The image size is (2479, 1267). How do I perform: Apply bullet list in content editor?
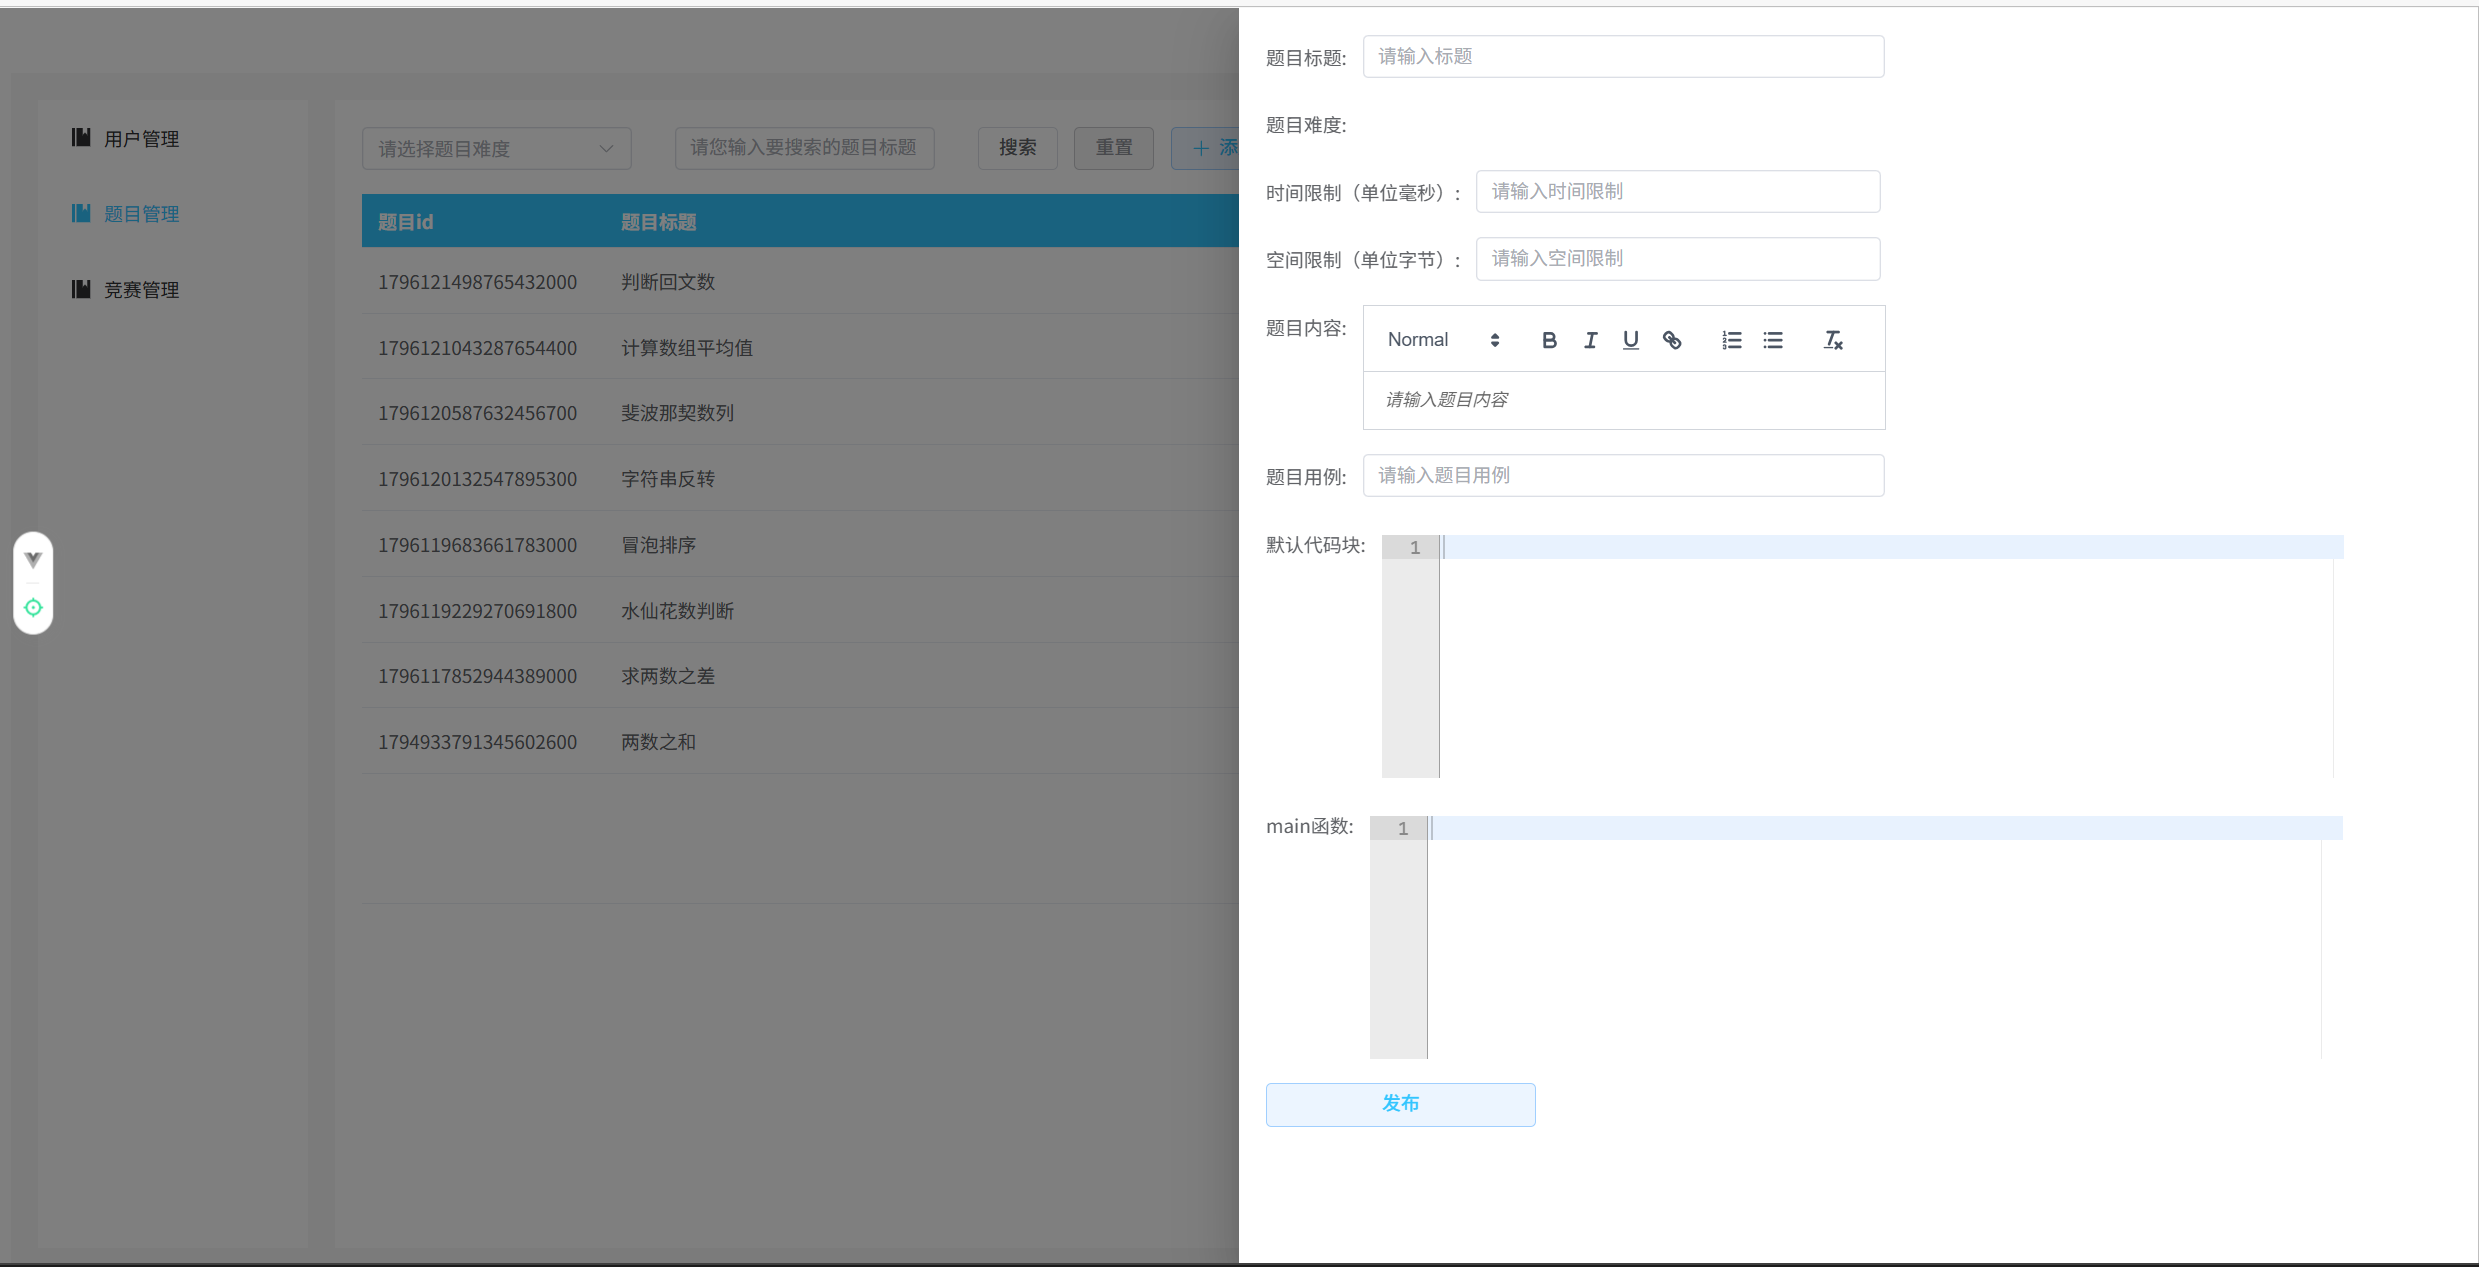pos(1773,340)
